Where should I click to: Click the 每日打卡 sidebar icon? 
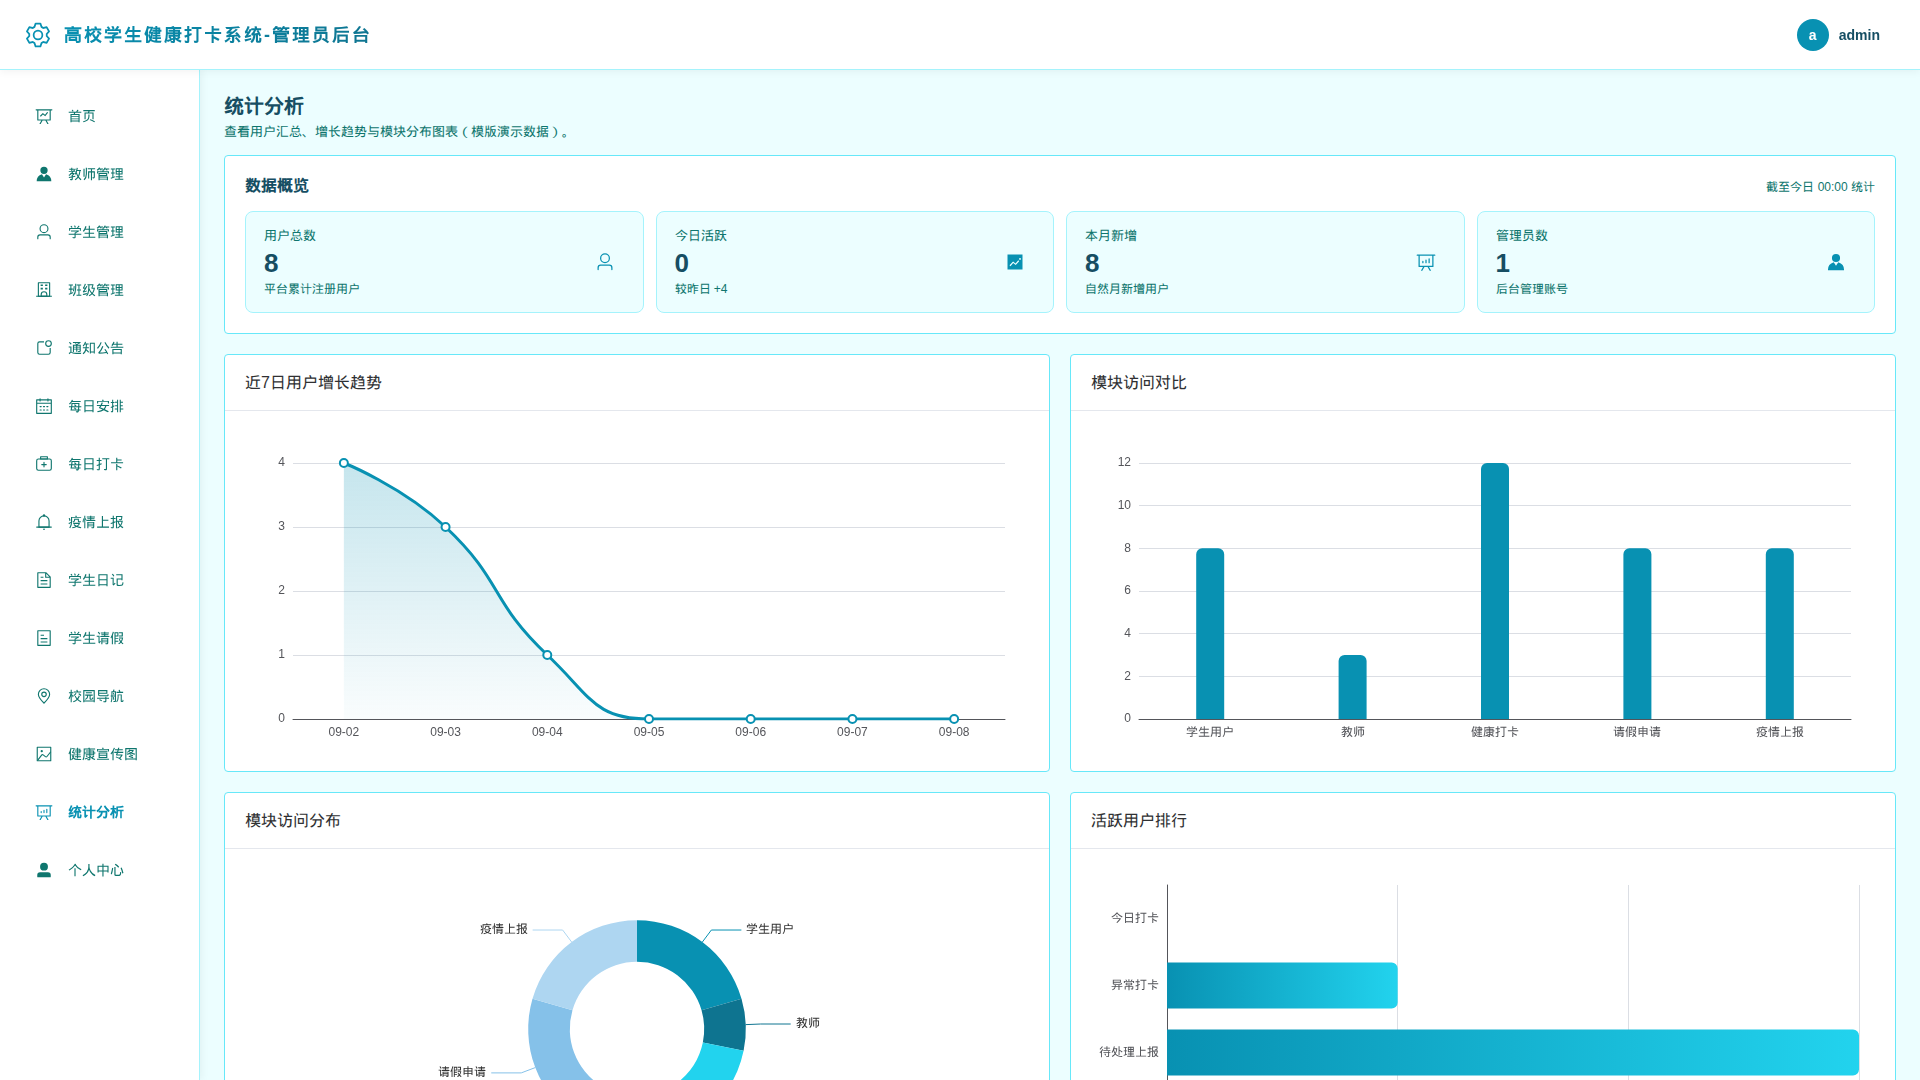click(x=44, y=464)
